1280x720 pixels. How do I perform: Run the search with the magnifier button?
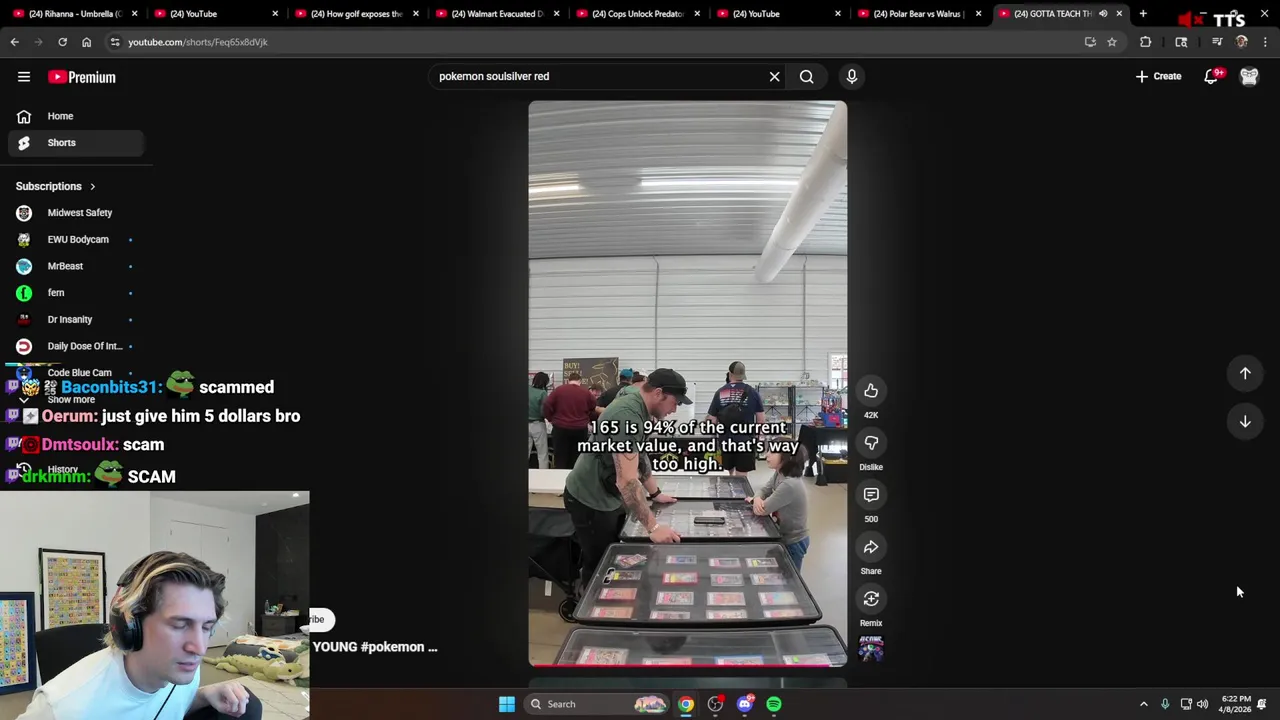click(806, 76)
